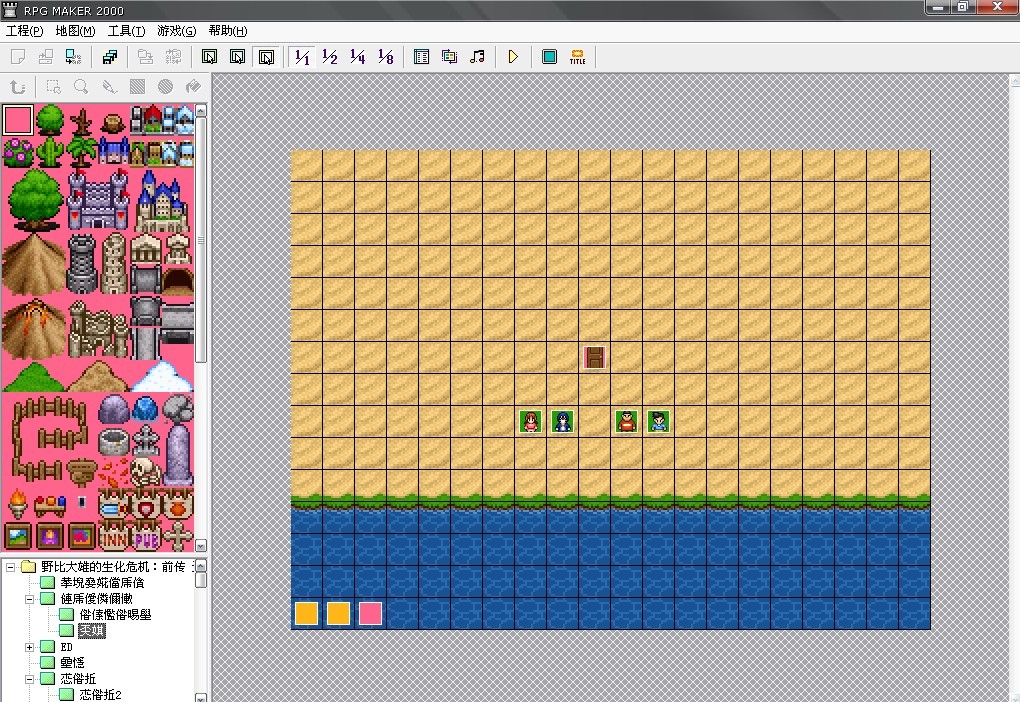Collapse the 恋偕抝 map tree node
Viewport: 1020px width, 702px height.
pos(30,678)
